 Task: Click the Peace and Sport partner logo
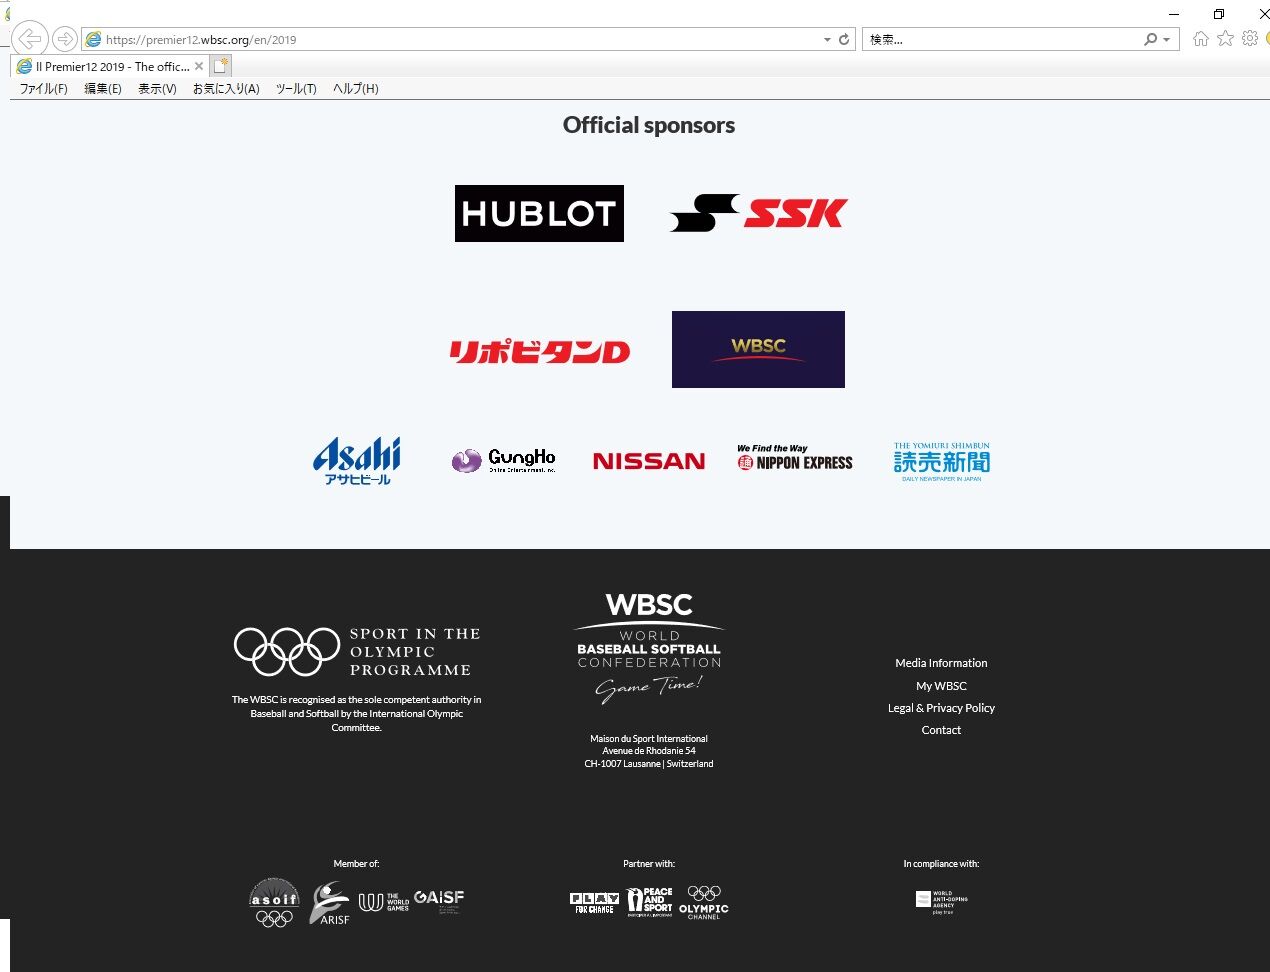649,902
